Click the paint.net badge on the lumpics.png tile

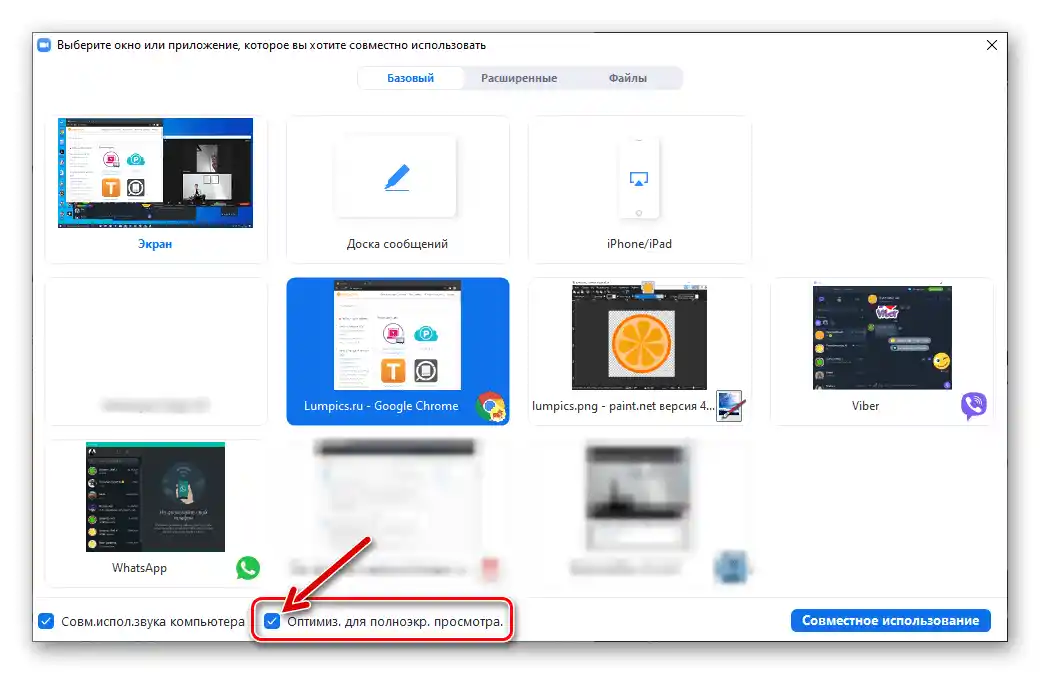pos(731,406)
